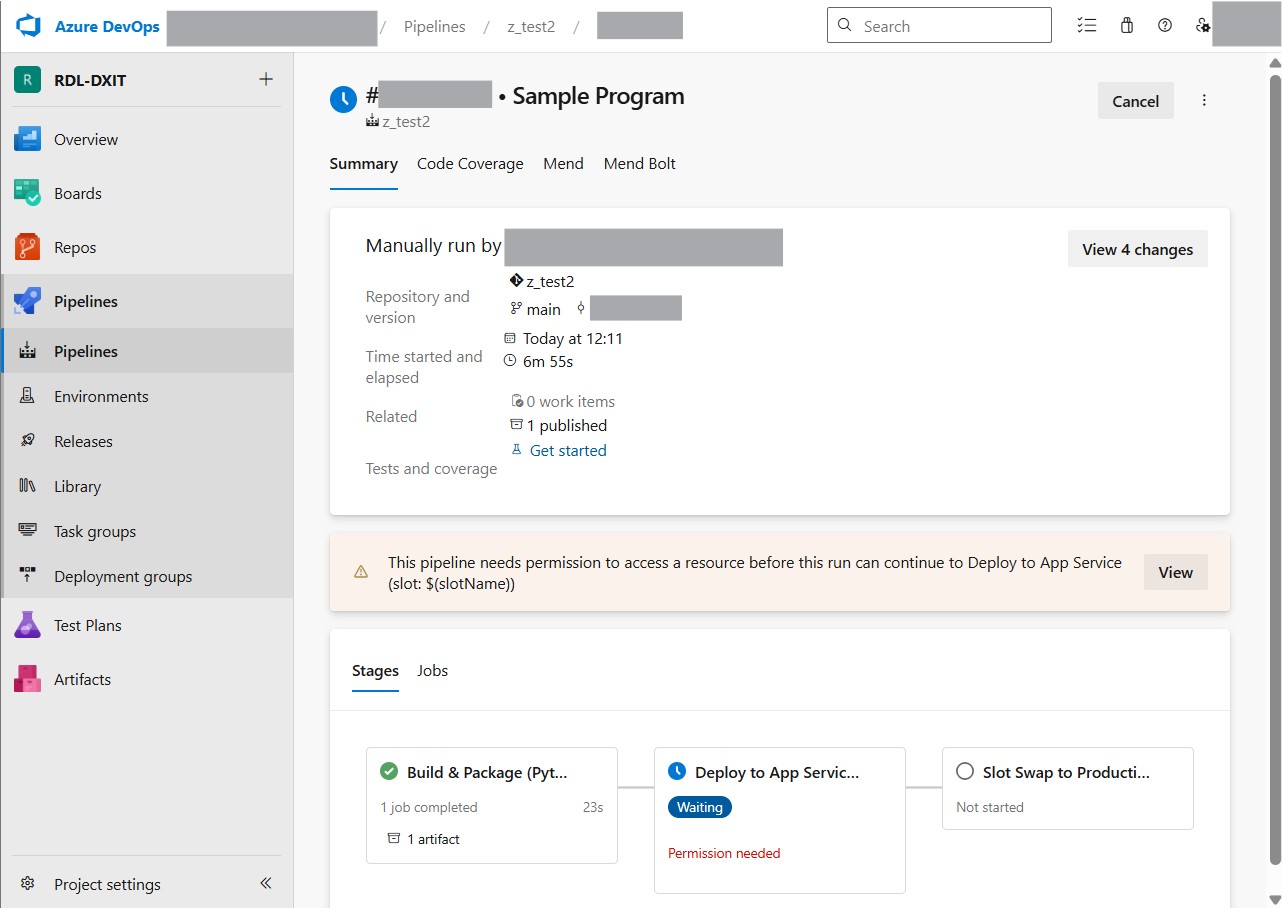Open the Overview hub icon

click(27, 140)
